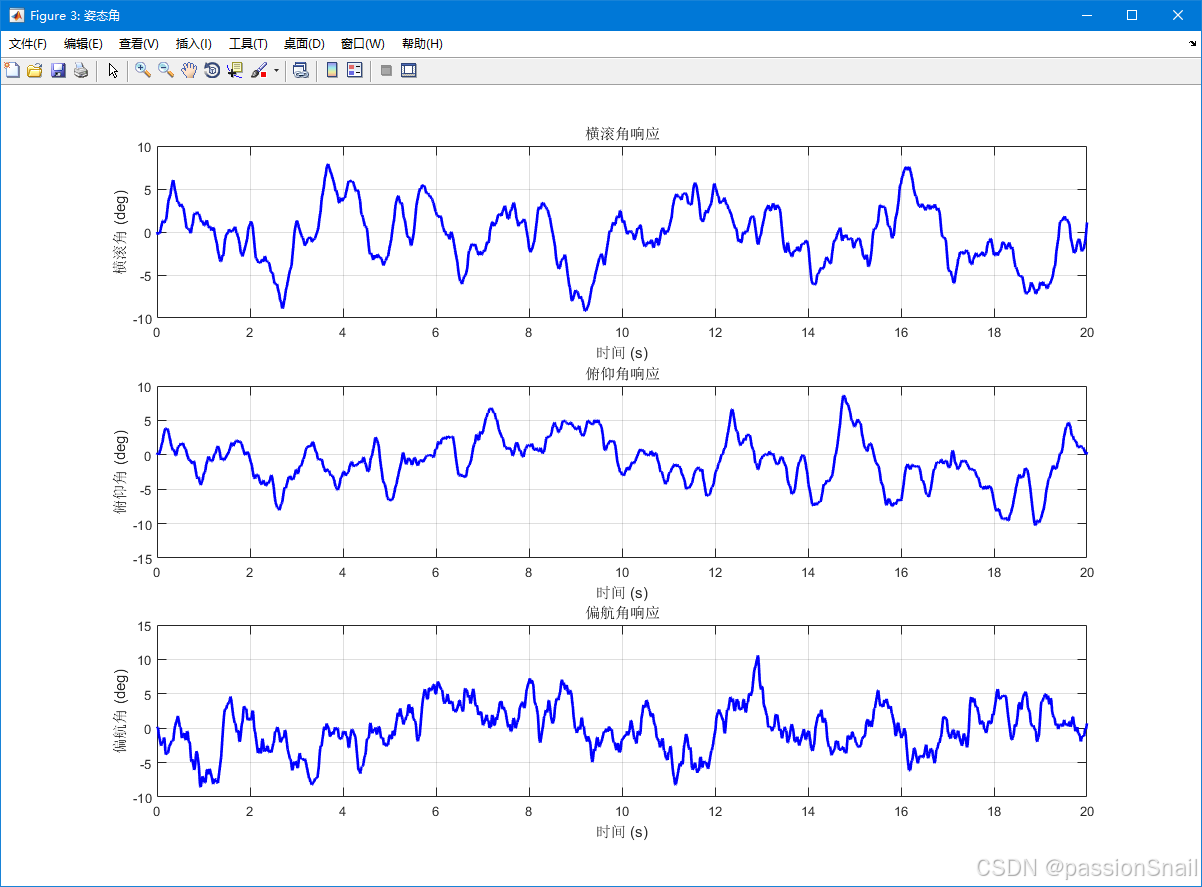This screenshot has height=887, width=1202.
Task: Open file using the folder icon
Action: (35, 70)
